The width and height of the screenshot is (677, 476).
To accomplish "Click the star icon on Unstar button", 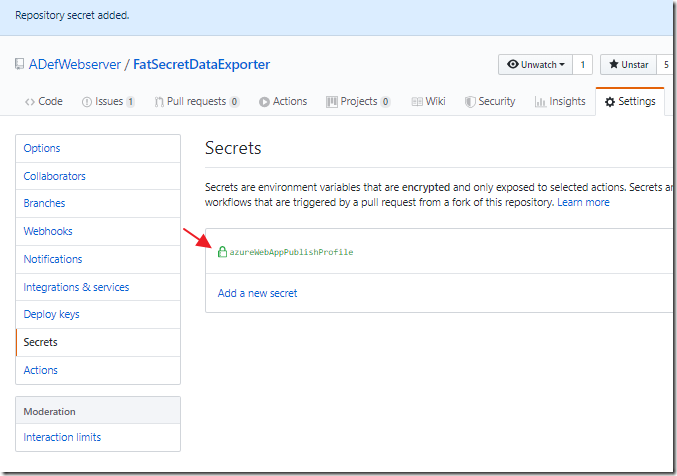I will 614,64.
